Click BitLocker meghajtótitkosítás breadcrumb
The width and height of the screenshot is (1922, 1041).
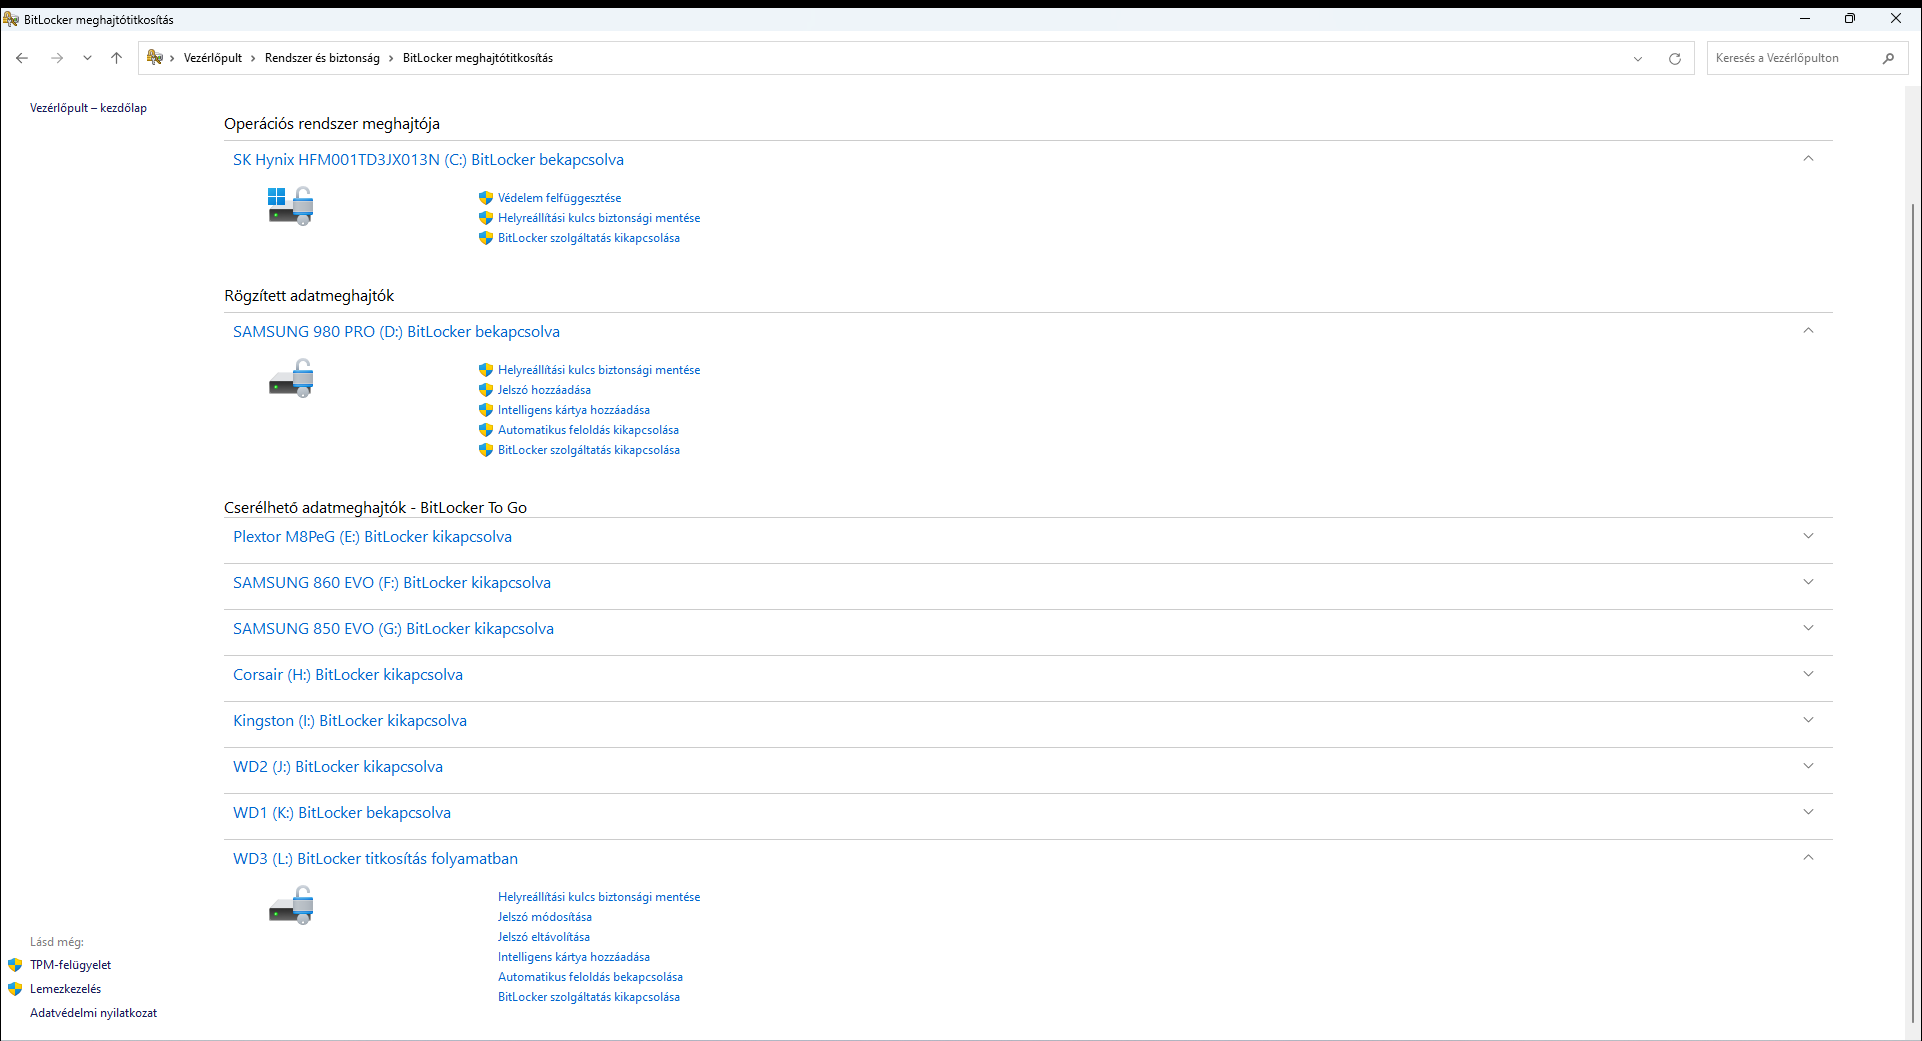tap(478, 58)
